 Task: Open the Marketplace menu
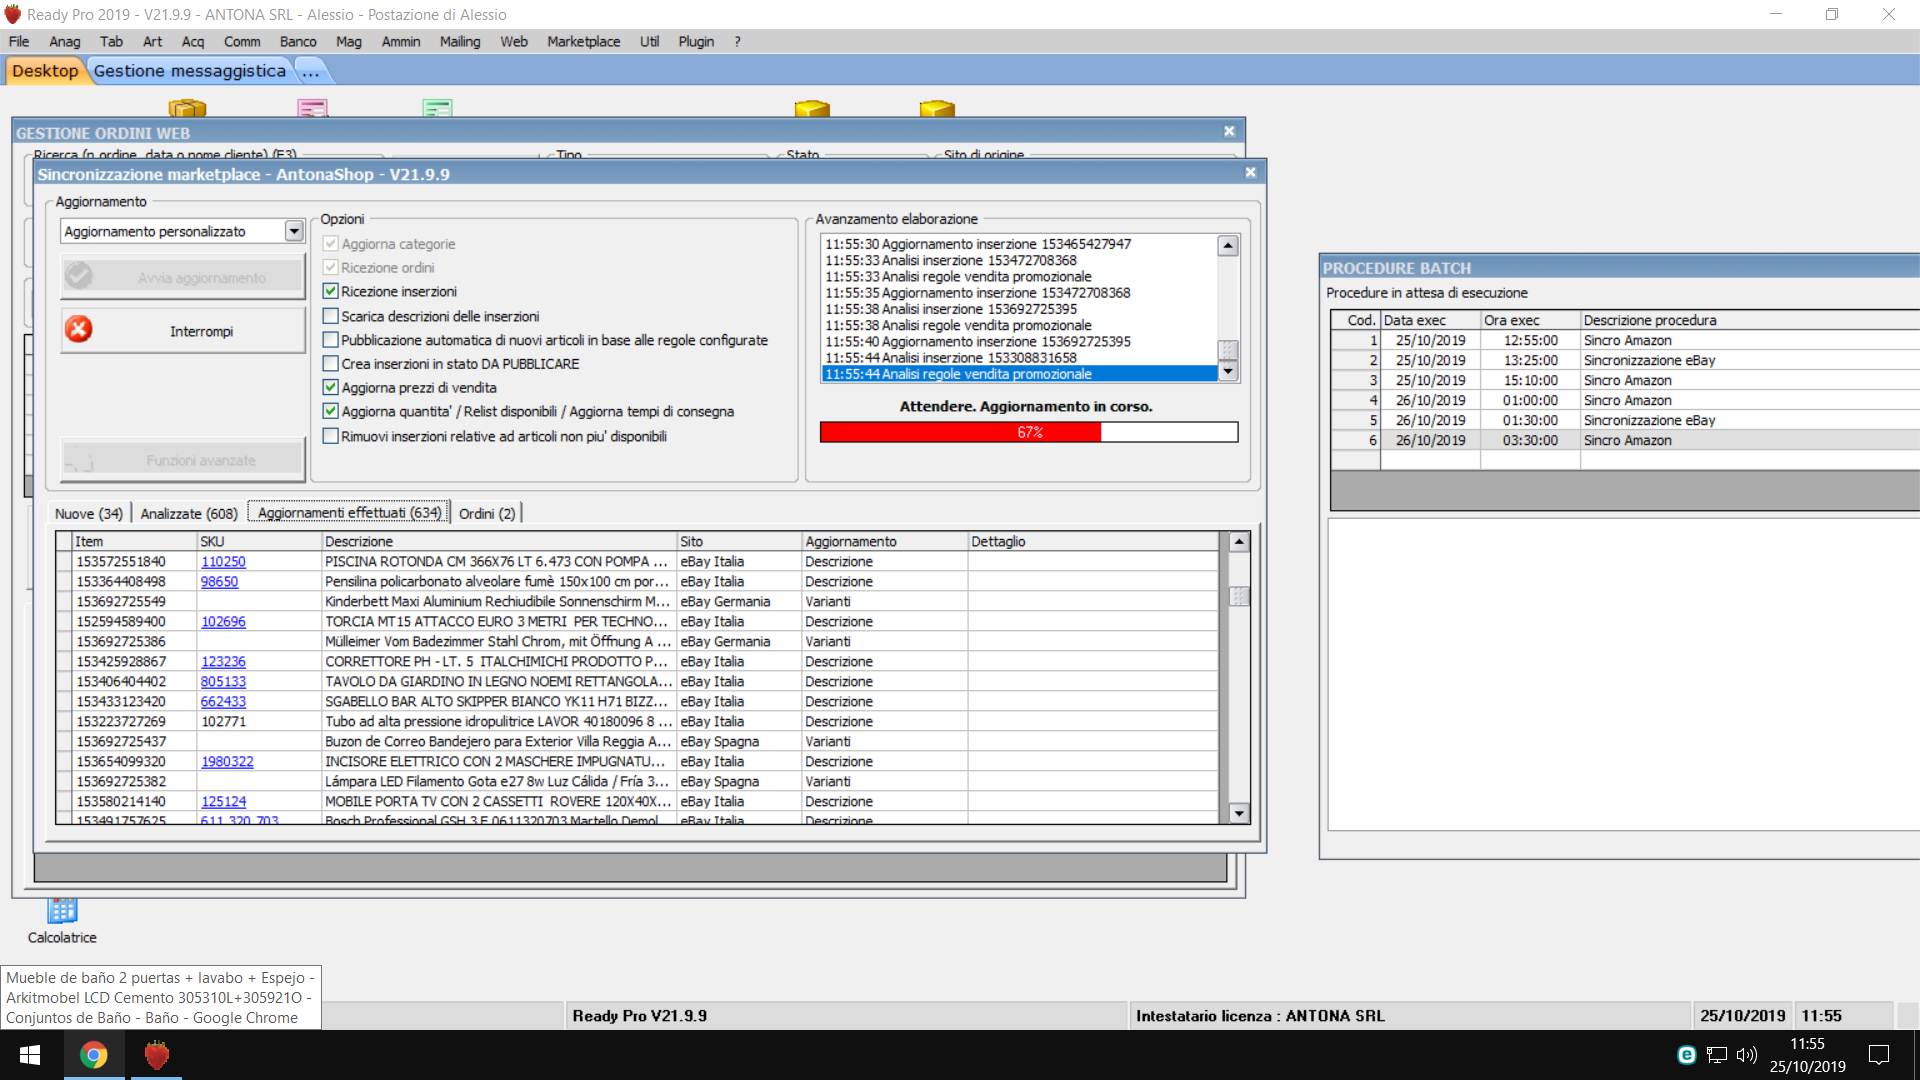click(x=584, y=41)
